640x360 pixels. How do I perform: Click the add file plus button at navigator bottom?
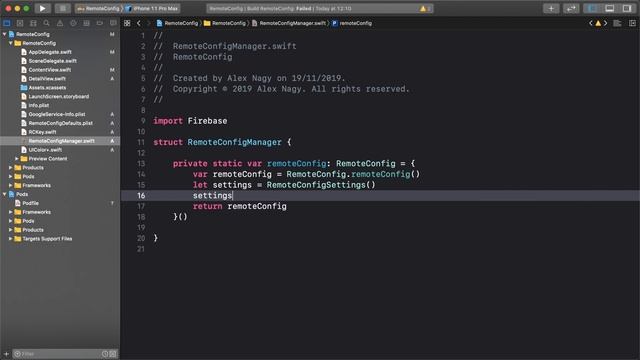coord(6,354)
